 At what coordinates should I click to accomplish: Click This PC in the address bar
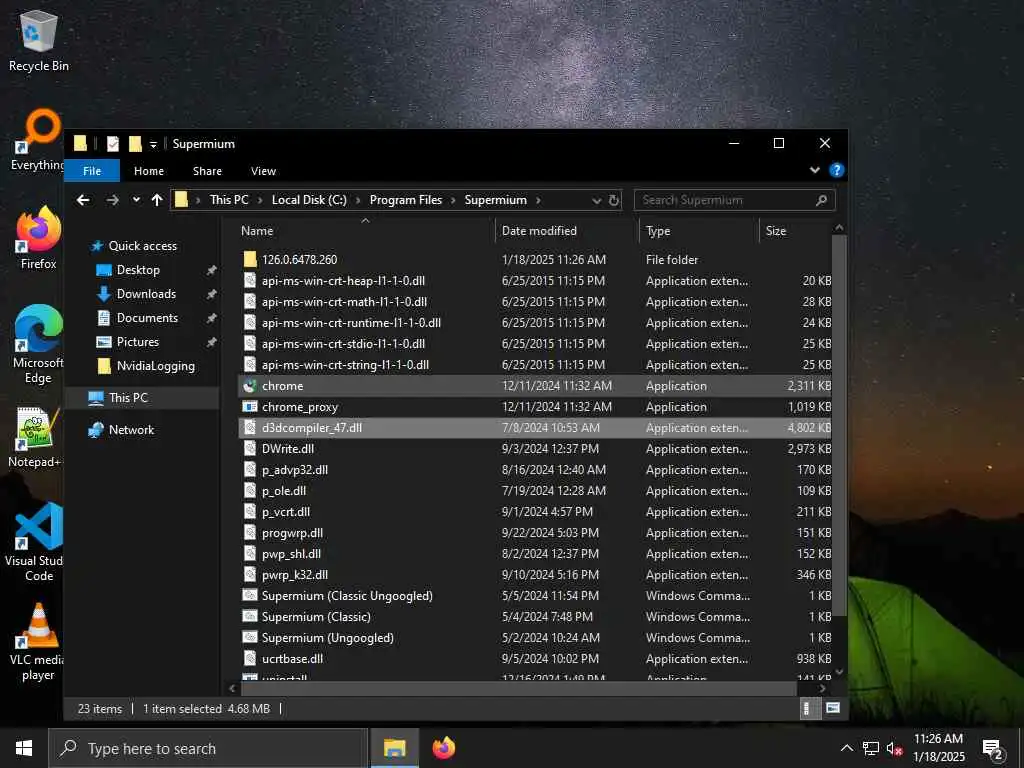pos(229,200)
